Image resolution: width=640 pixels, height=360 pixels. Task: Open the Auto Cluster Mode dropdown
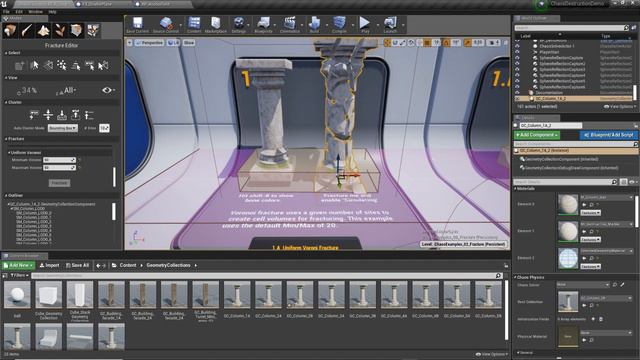point(62,128)
